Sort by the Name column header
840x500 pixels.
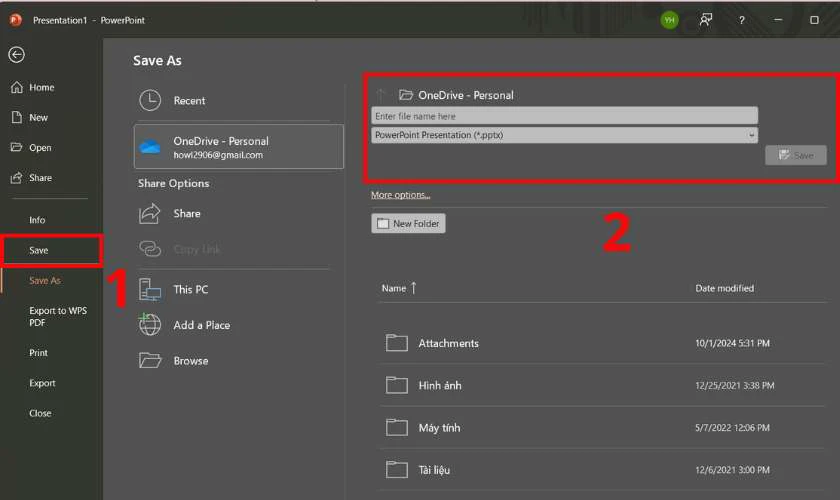[399, 288]
